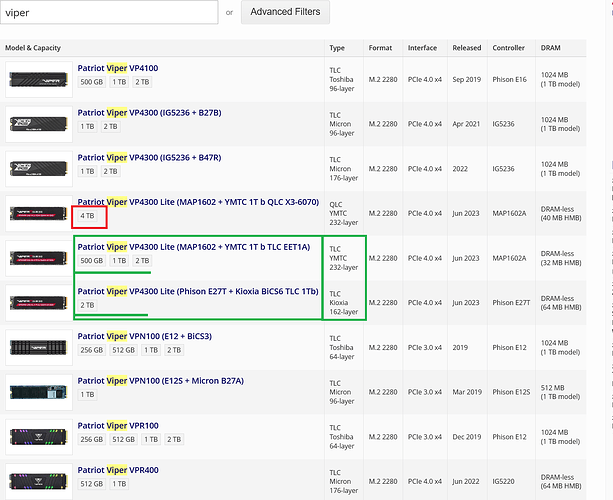The width and height of the screenshot is (613, 500).
Task: Open the Patriot Viper VPR400 link
Action: 118,470
